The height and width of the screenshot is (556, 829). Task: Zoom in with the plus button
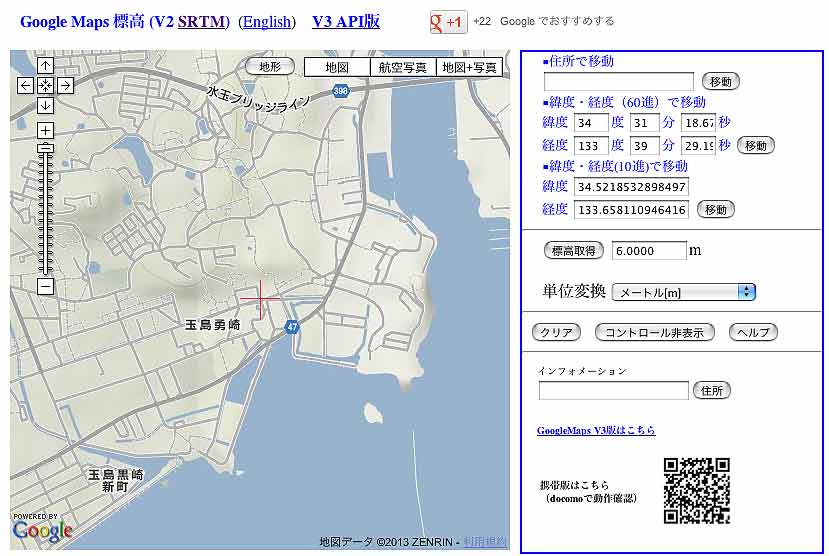click(x=45, y=131)
